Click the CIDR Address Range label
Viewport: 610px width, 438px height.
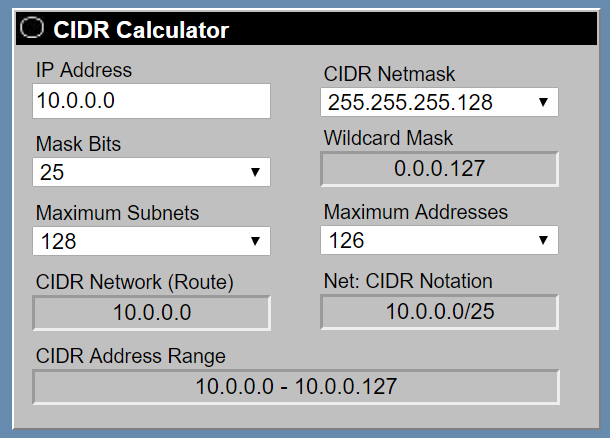pyautogui.click(x=131, y=356)
